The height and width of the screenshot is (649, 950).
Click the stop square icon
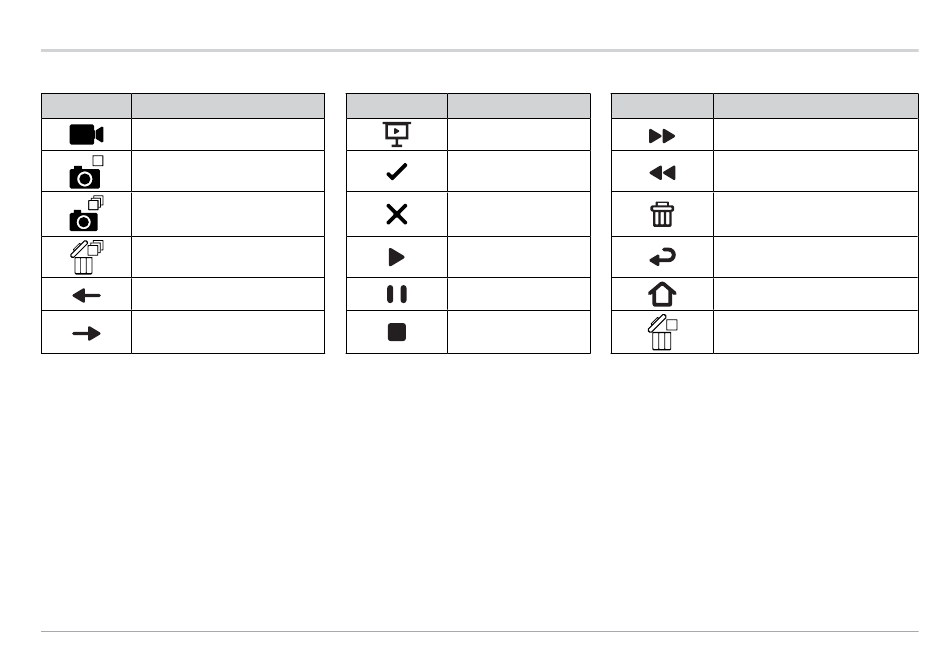tap(397, 332)
